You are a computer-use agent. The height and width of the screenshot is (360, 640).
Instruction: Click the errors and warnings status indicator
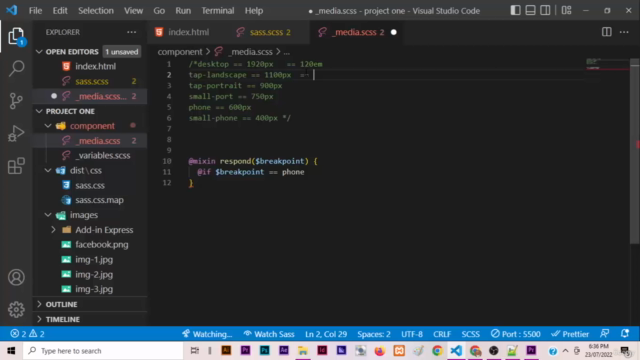(x=27, y=334)
